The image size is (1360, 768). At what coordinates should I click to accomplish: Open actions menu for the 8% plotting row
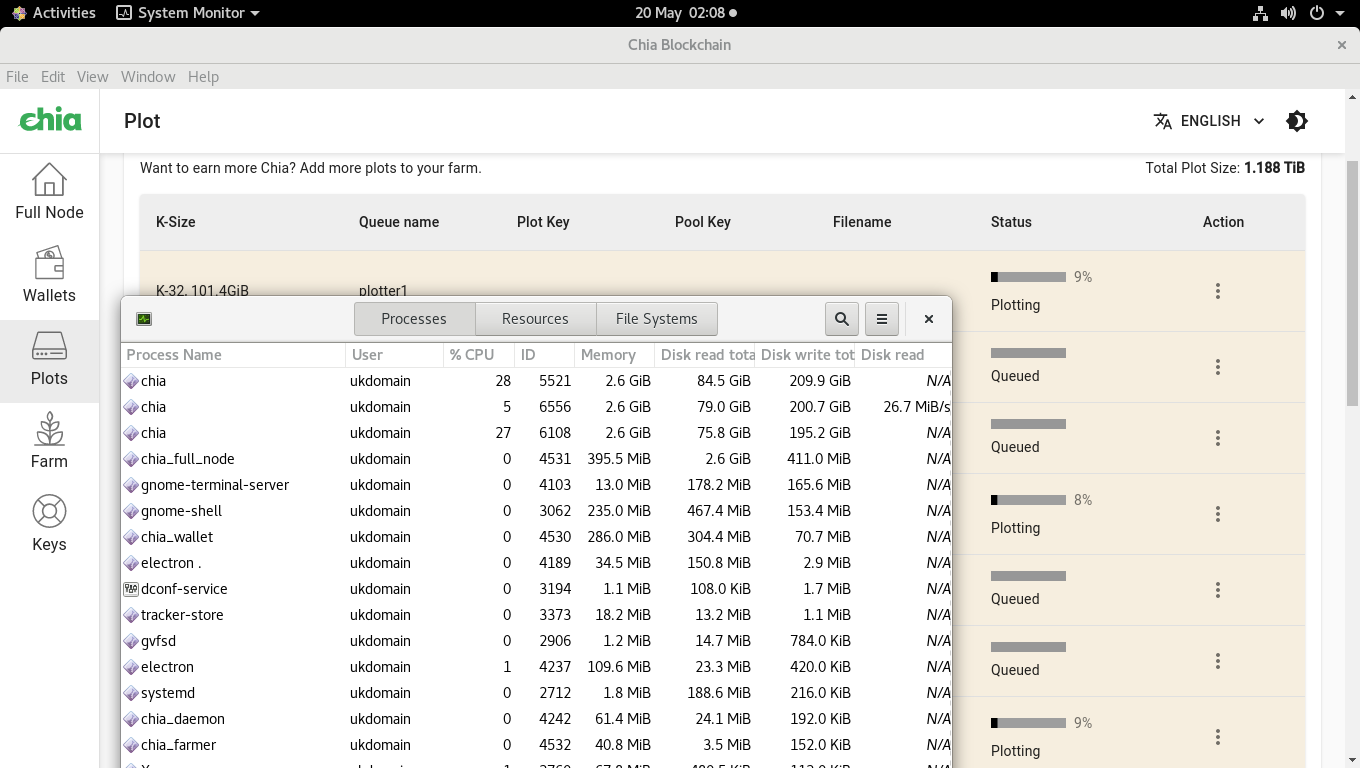[1218, 514]
